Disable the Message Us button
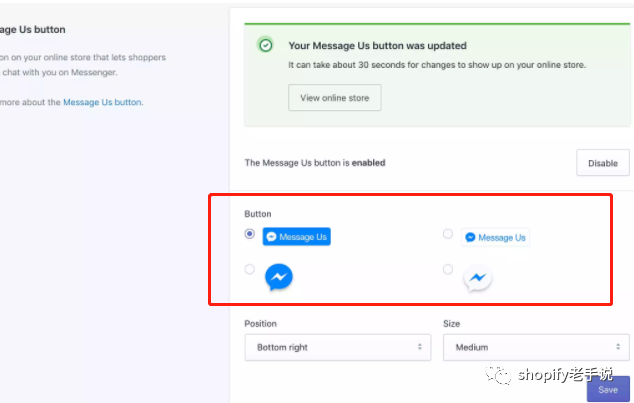The width and height of the screenshot is (634, 403). point(602,163)
